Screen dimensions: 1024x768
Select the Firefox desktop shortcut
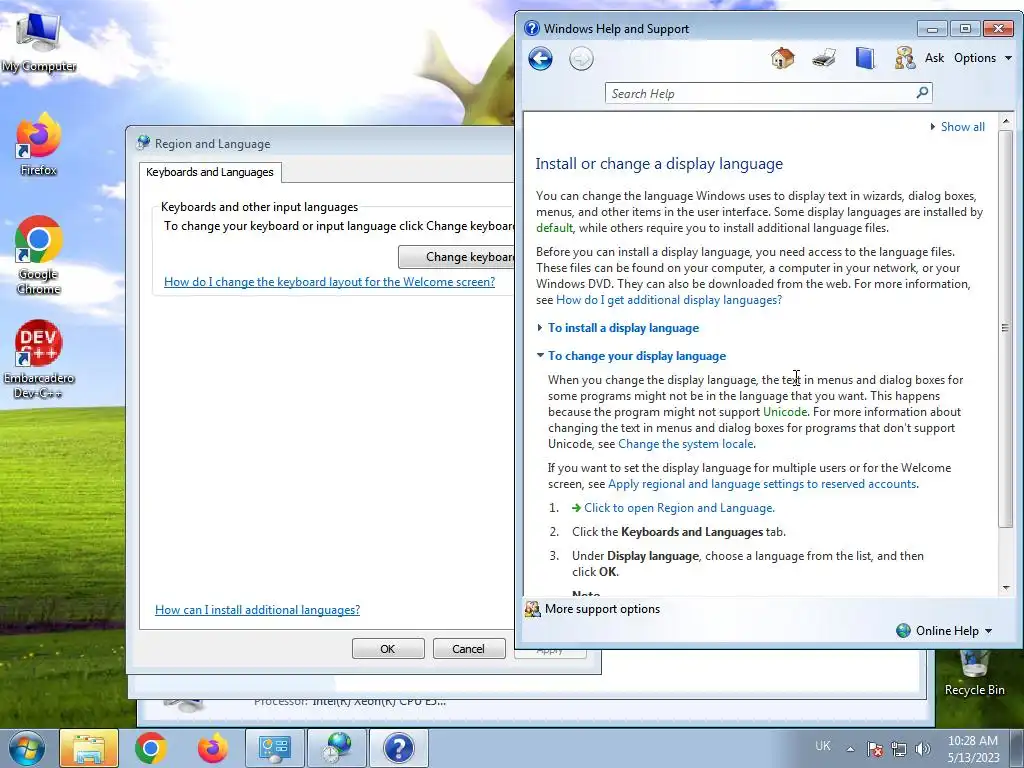(x=39, y=144)
